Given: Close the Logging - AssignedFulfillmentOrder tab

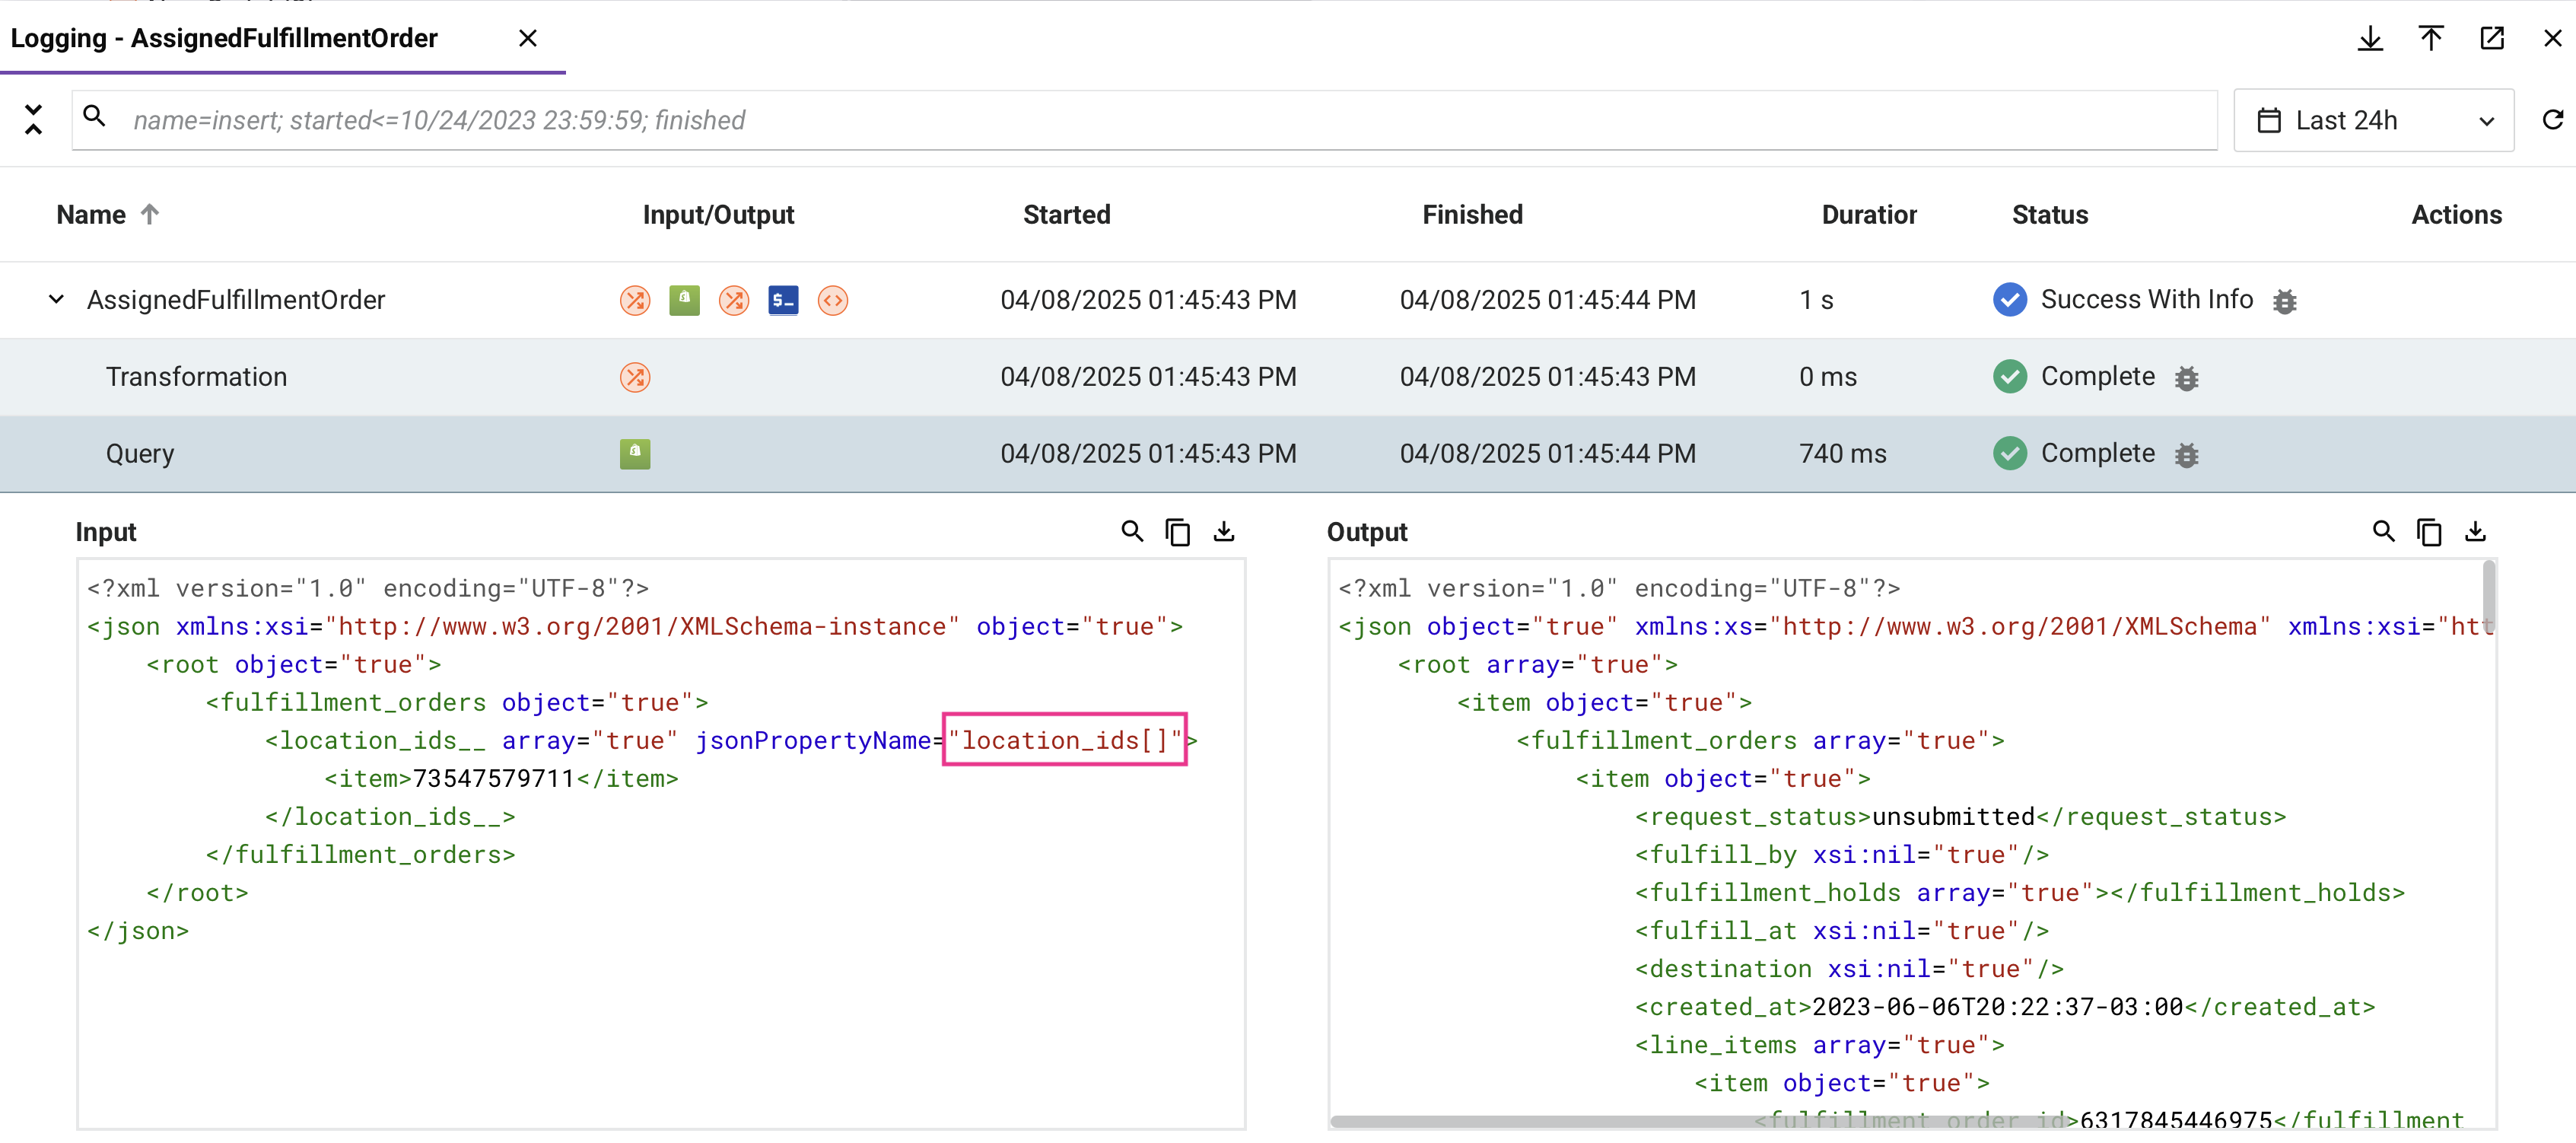Looking at the screenshot, I should [528, 38].
